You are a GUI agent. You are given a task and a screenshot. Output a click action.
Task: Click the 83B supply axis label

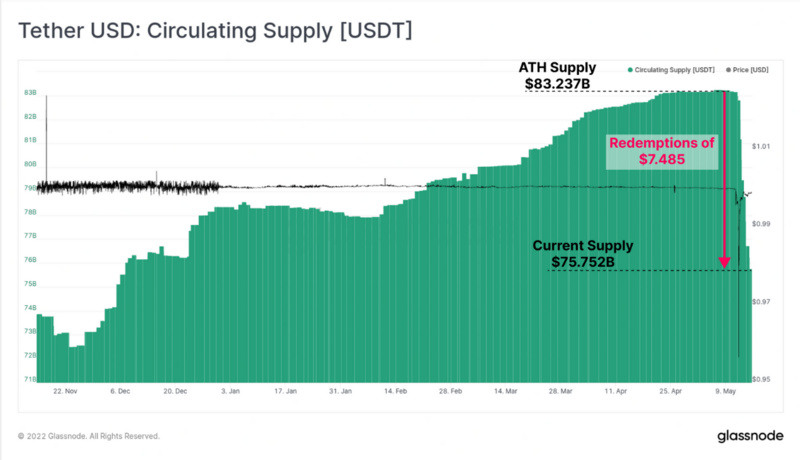coord(30,92)
